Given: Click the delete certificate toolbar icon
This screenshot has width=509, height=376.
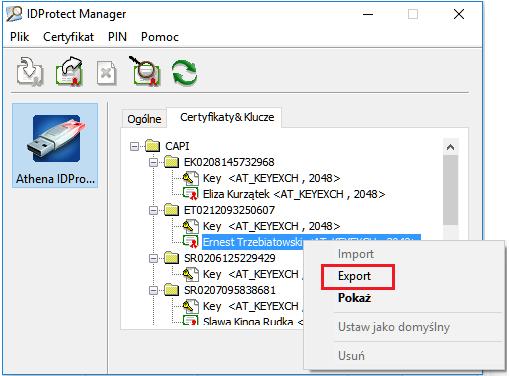Looking at the screenshot, I should point(107,72).
